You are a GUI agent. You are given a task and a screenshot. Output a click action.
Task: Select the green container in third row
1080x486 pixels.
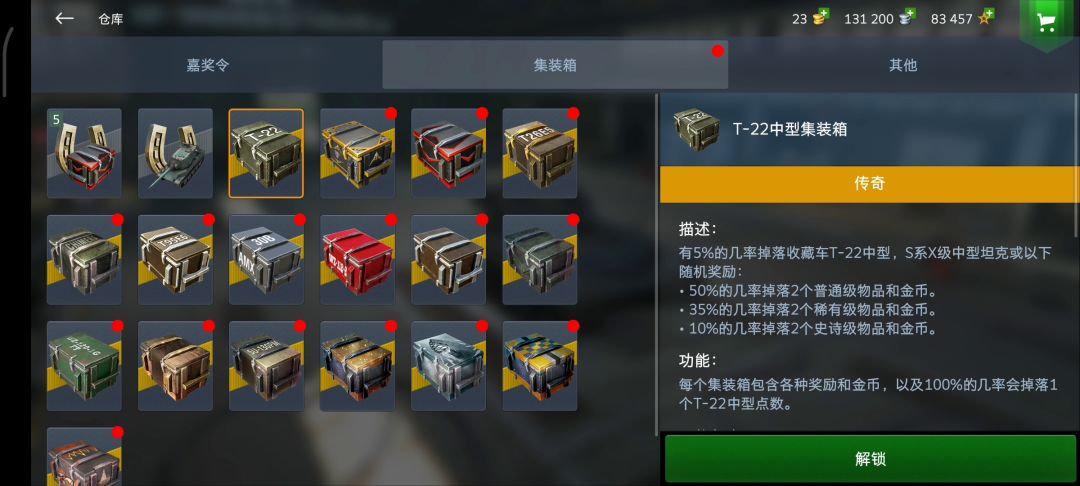(84, 366)
